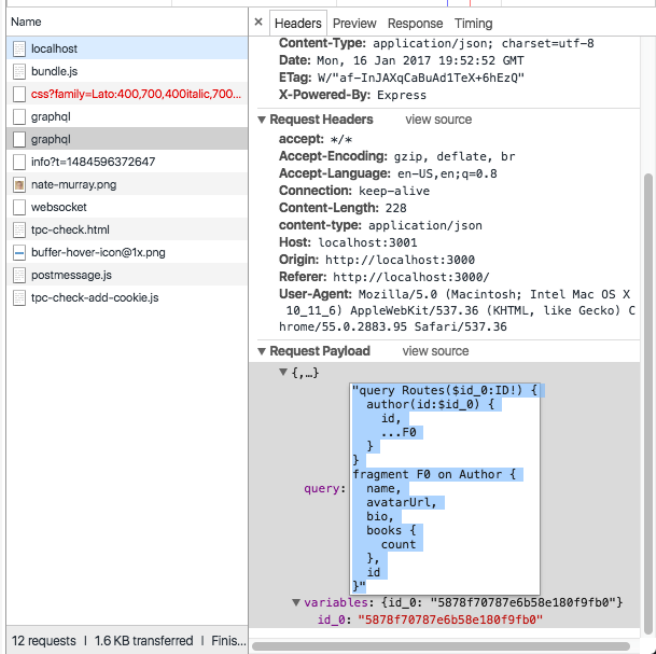This screenshot has width=656, height=654.
Task: Click the Content-Length value 228
Action: tap(396, 208)
